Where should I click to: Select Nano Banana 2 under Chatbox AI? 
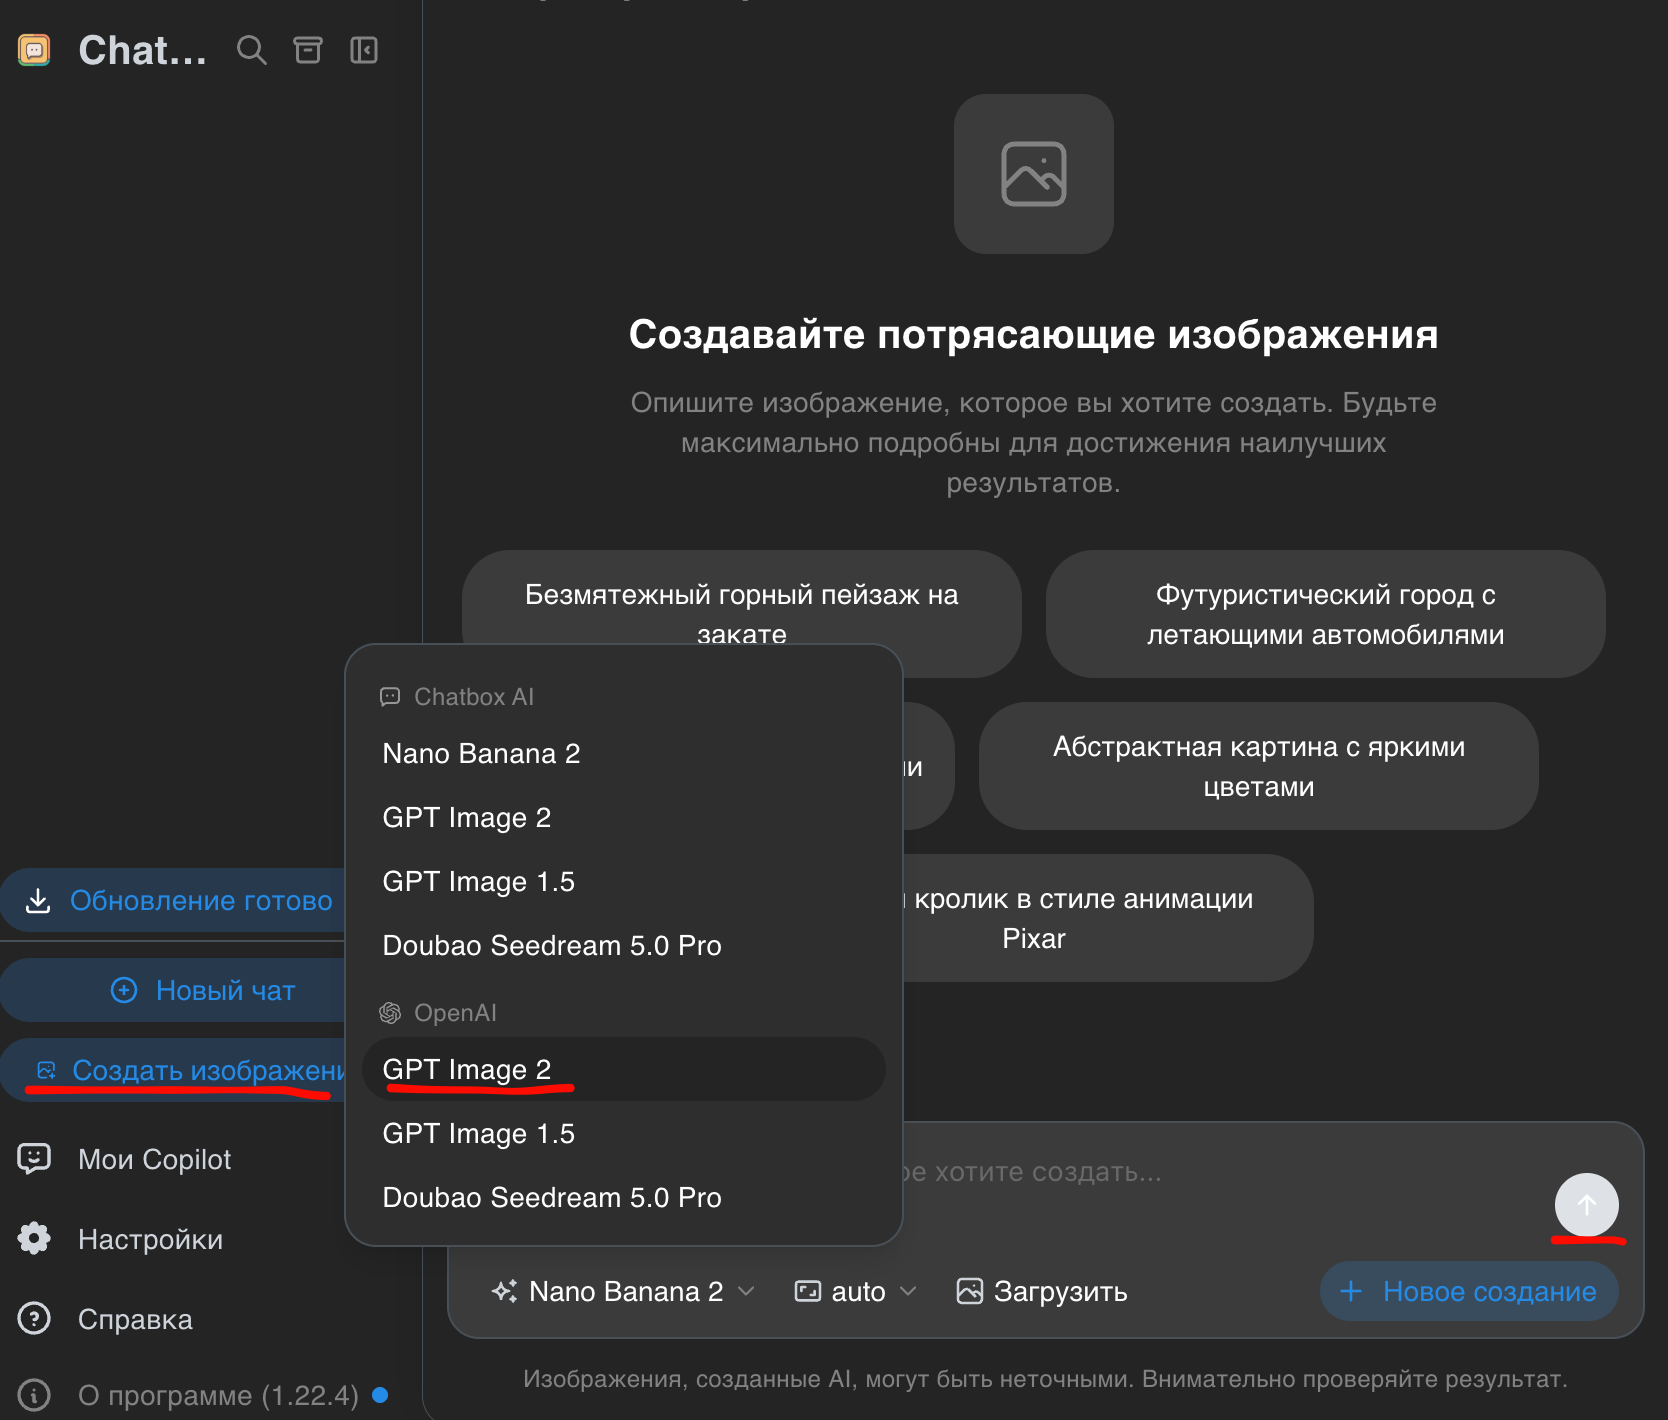pyautogui.click(x=624, y=753)
